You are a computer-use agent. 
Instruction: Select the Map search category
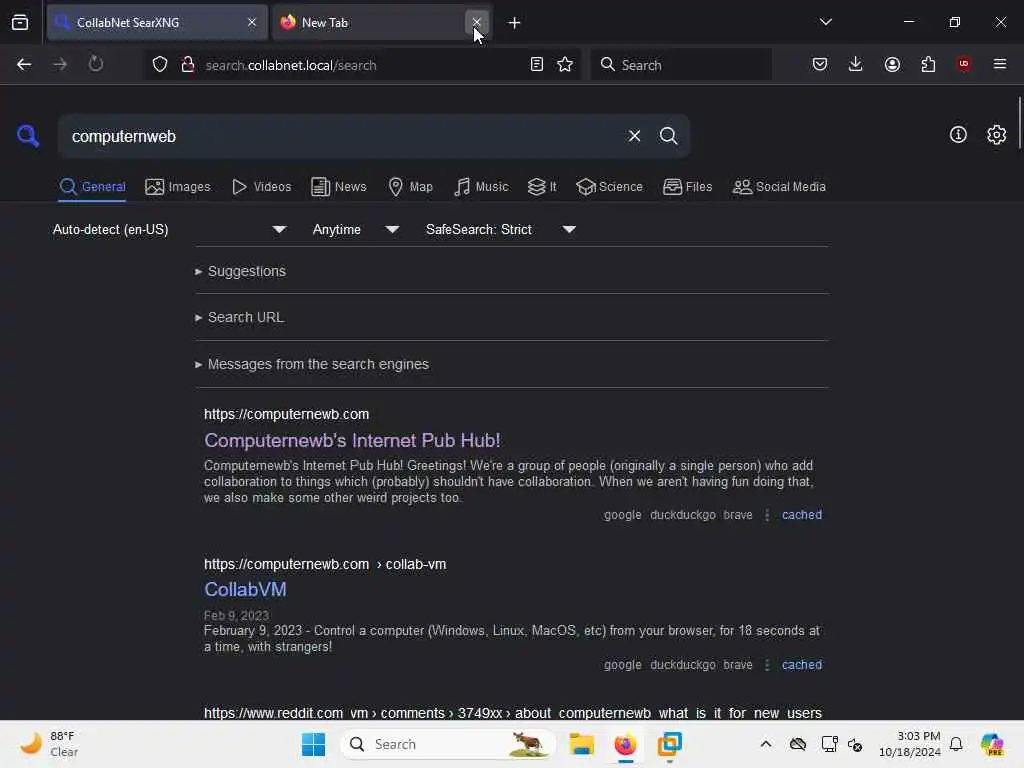coord(411,187)
